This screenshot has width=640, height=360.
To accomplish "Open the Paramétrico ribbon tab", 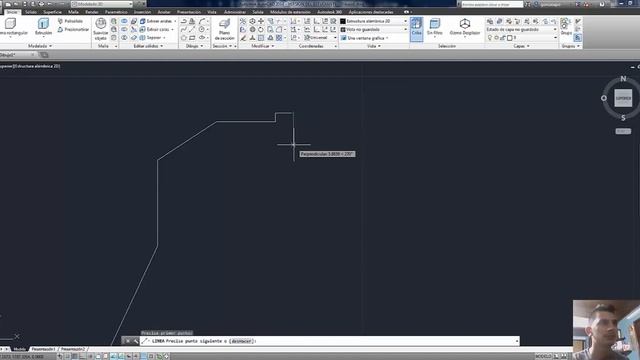I will (116, 12).
